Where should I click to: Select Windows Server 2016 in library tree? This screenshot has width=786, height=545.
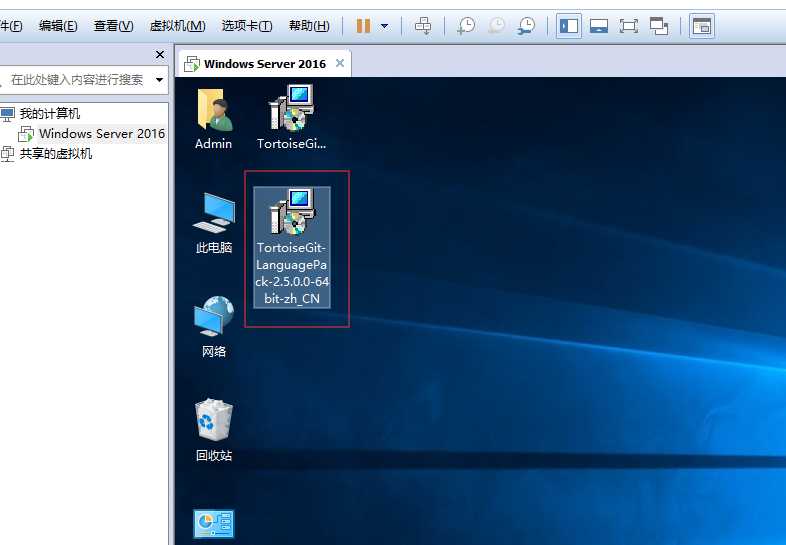click(102, 133)
